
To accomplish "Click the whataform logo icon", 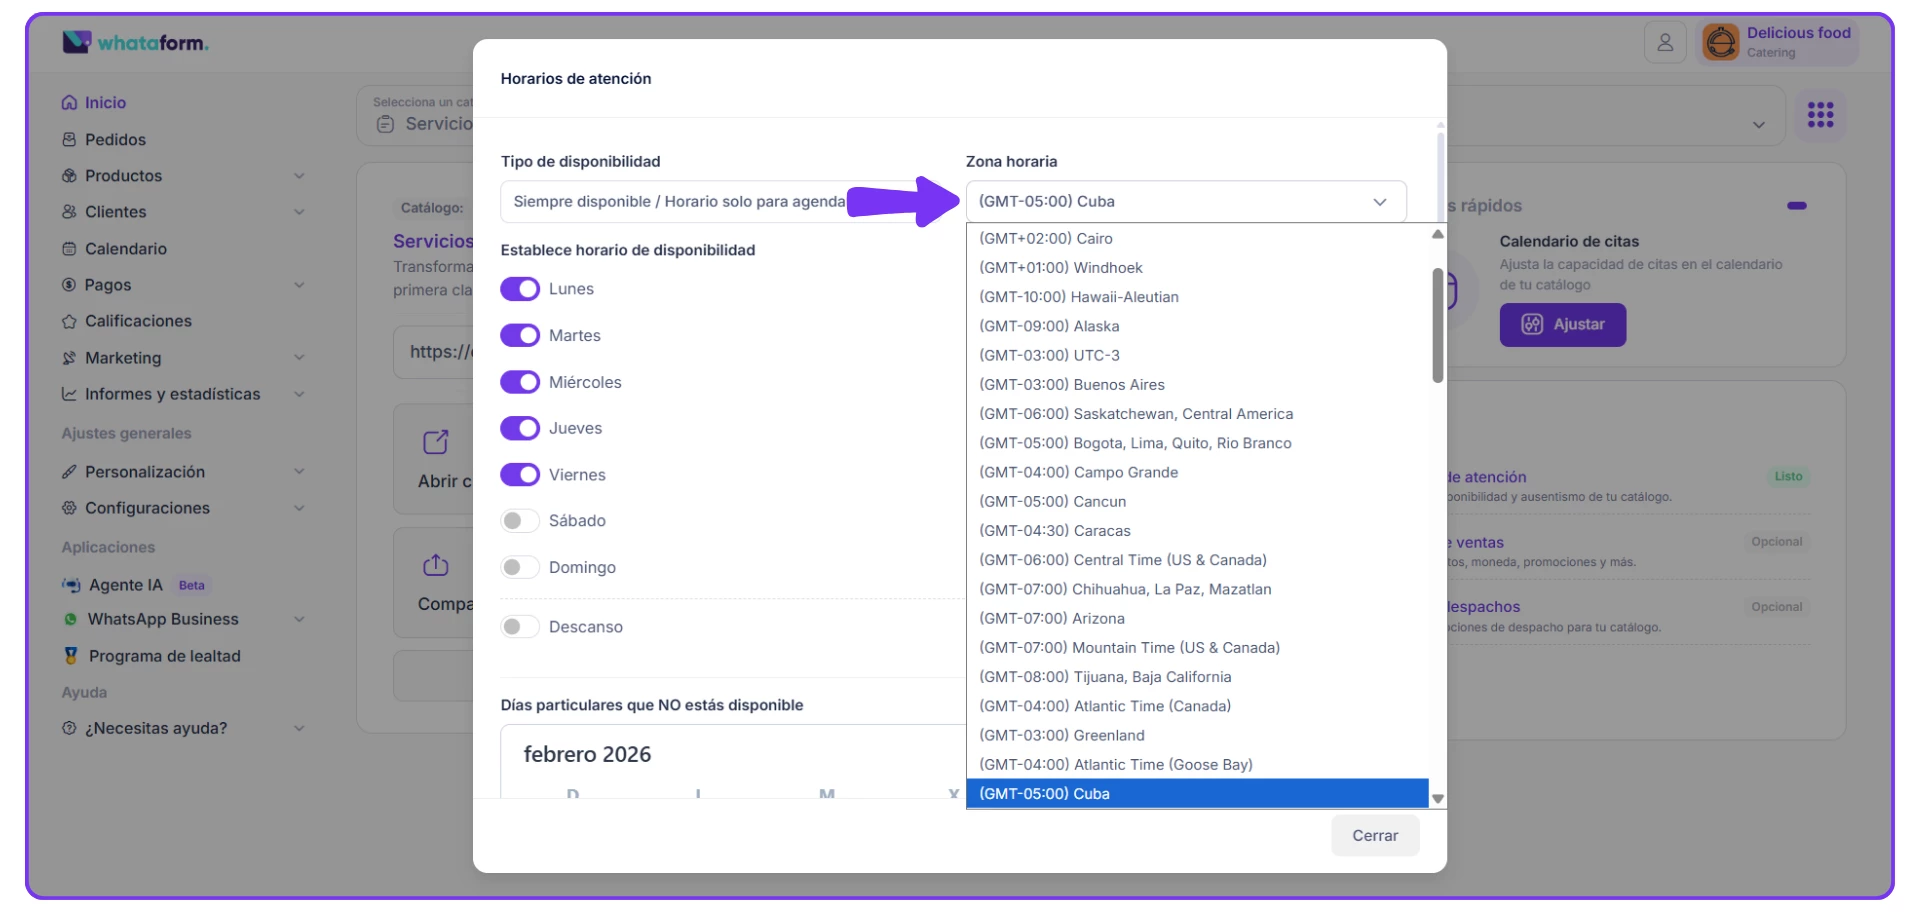I will coord(77,42).
